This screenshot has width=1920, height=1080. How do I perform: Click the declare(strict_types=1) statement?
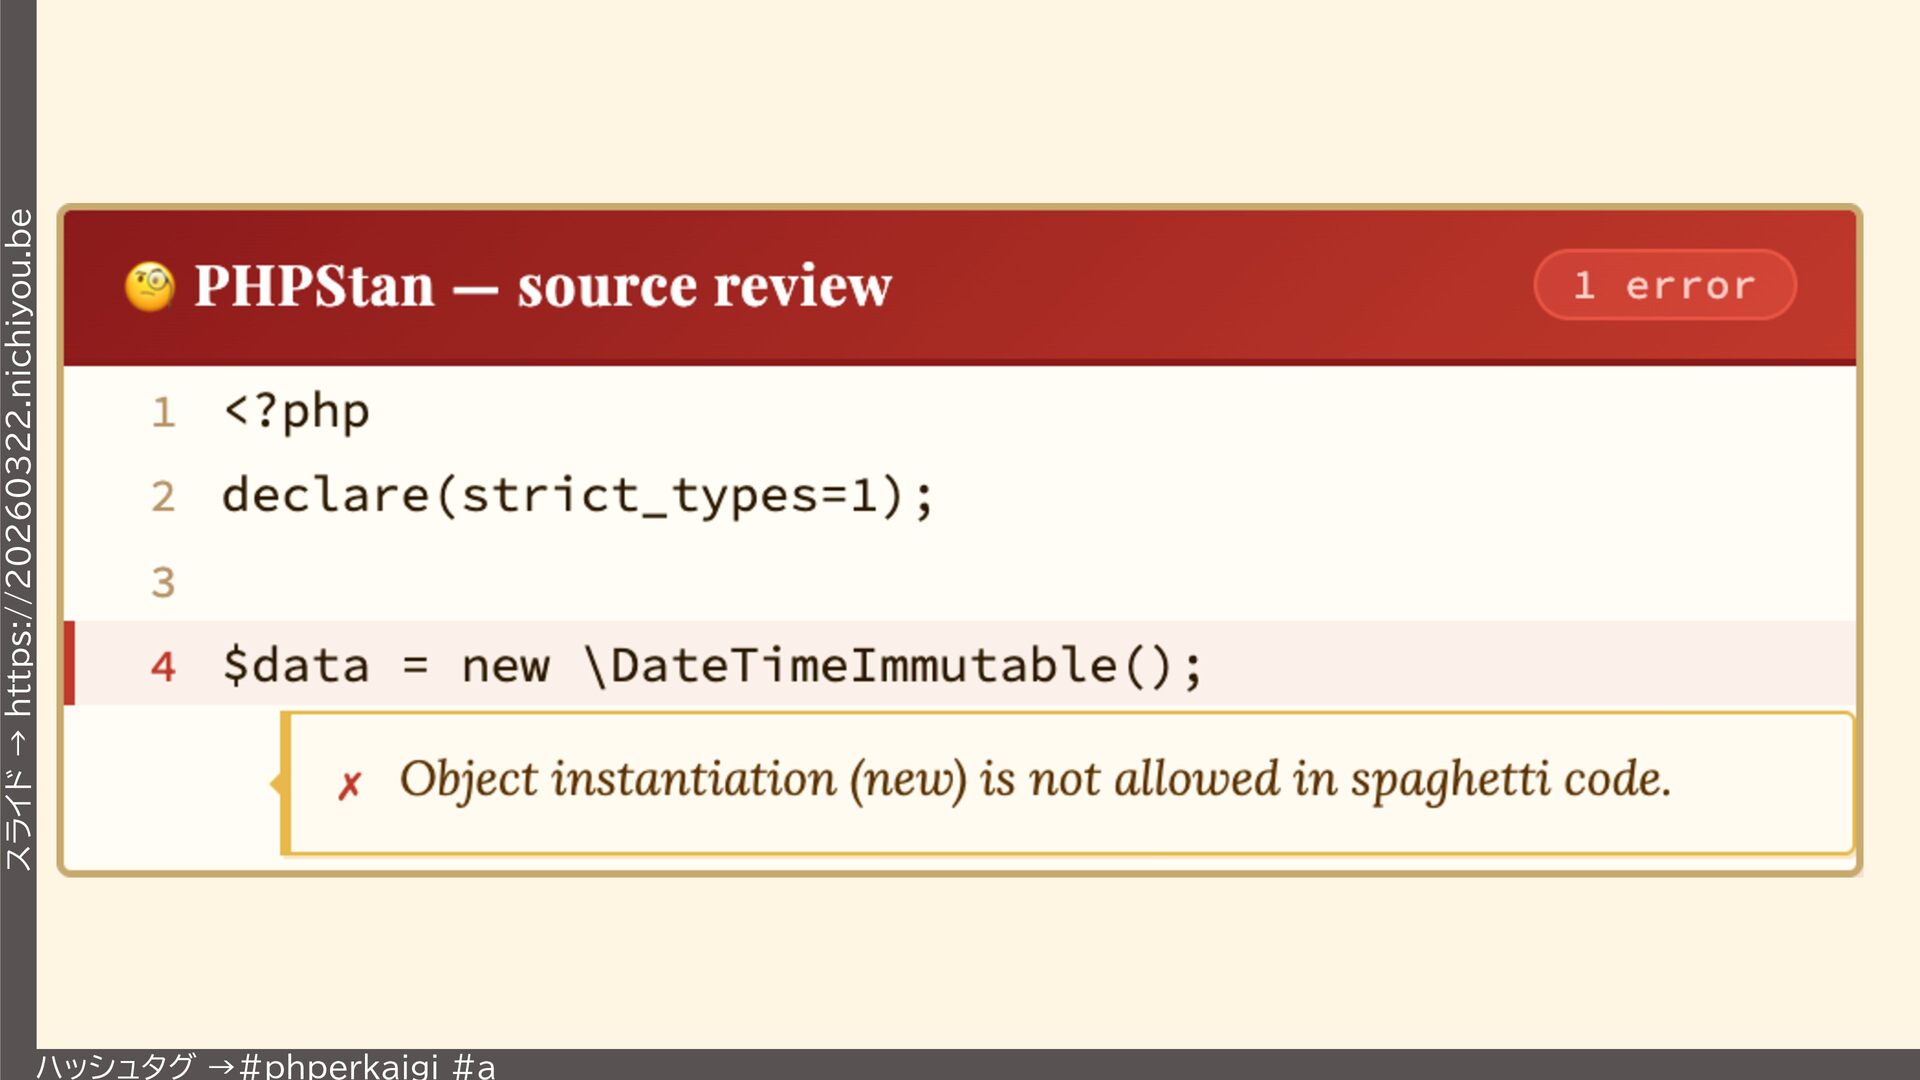click(x=577, y=497)
